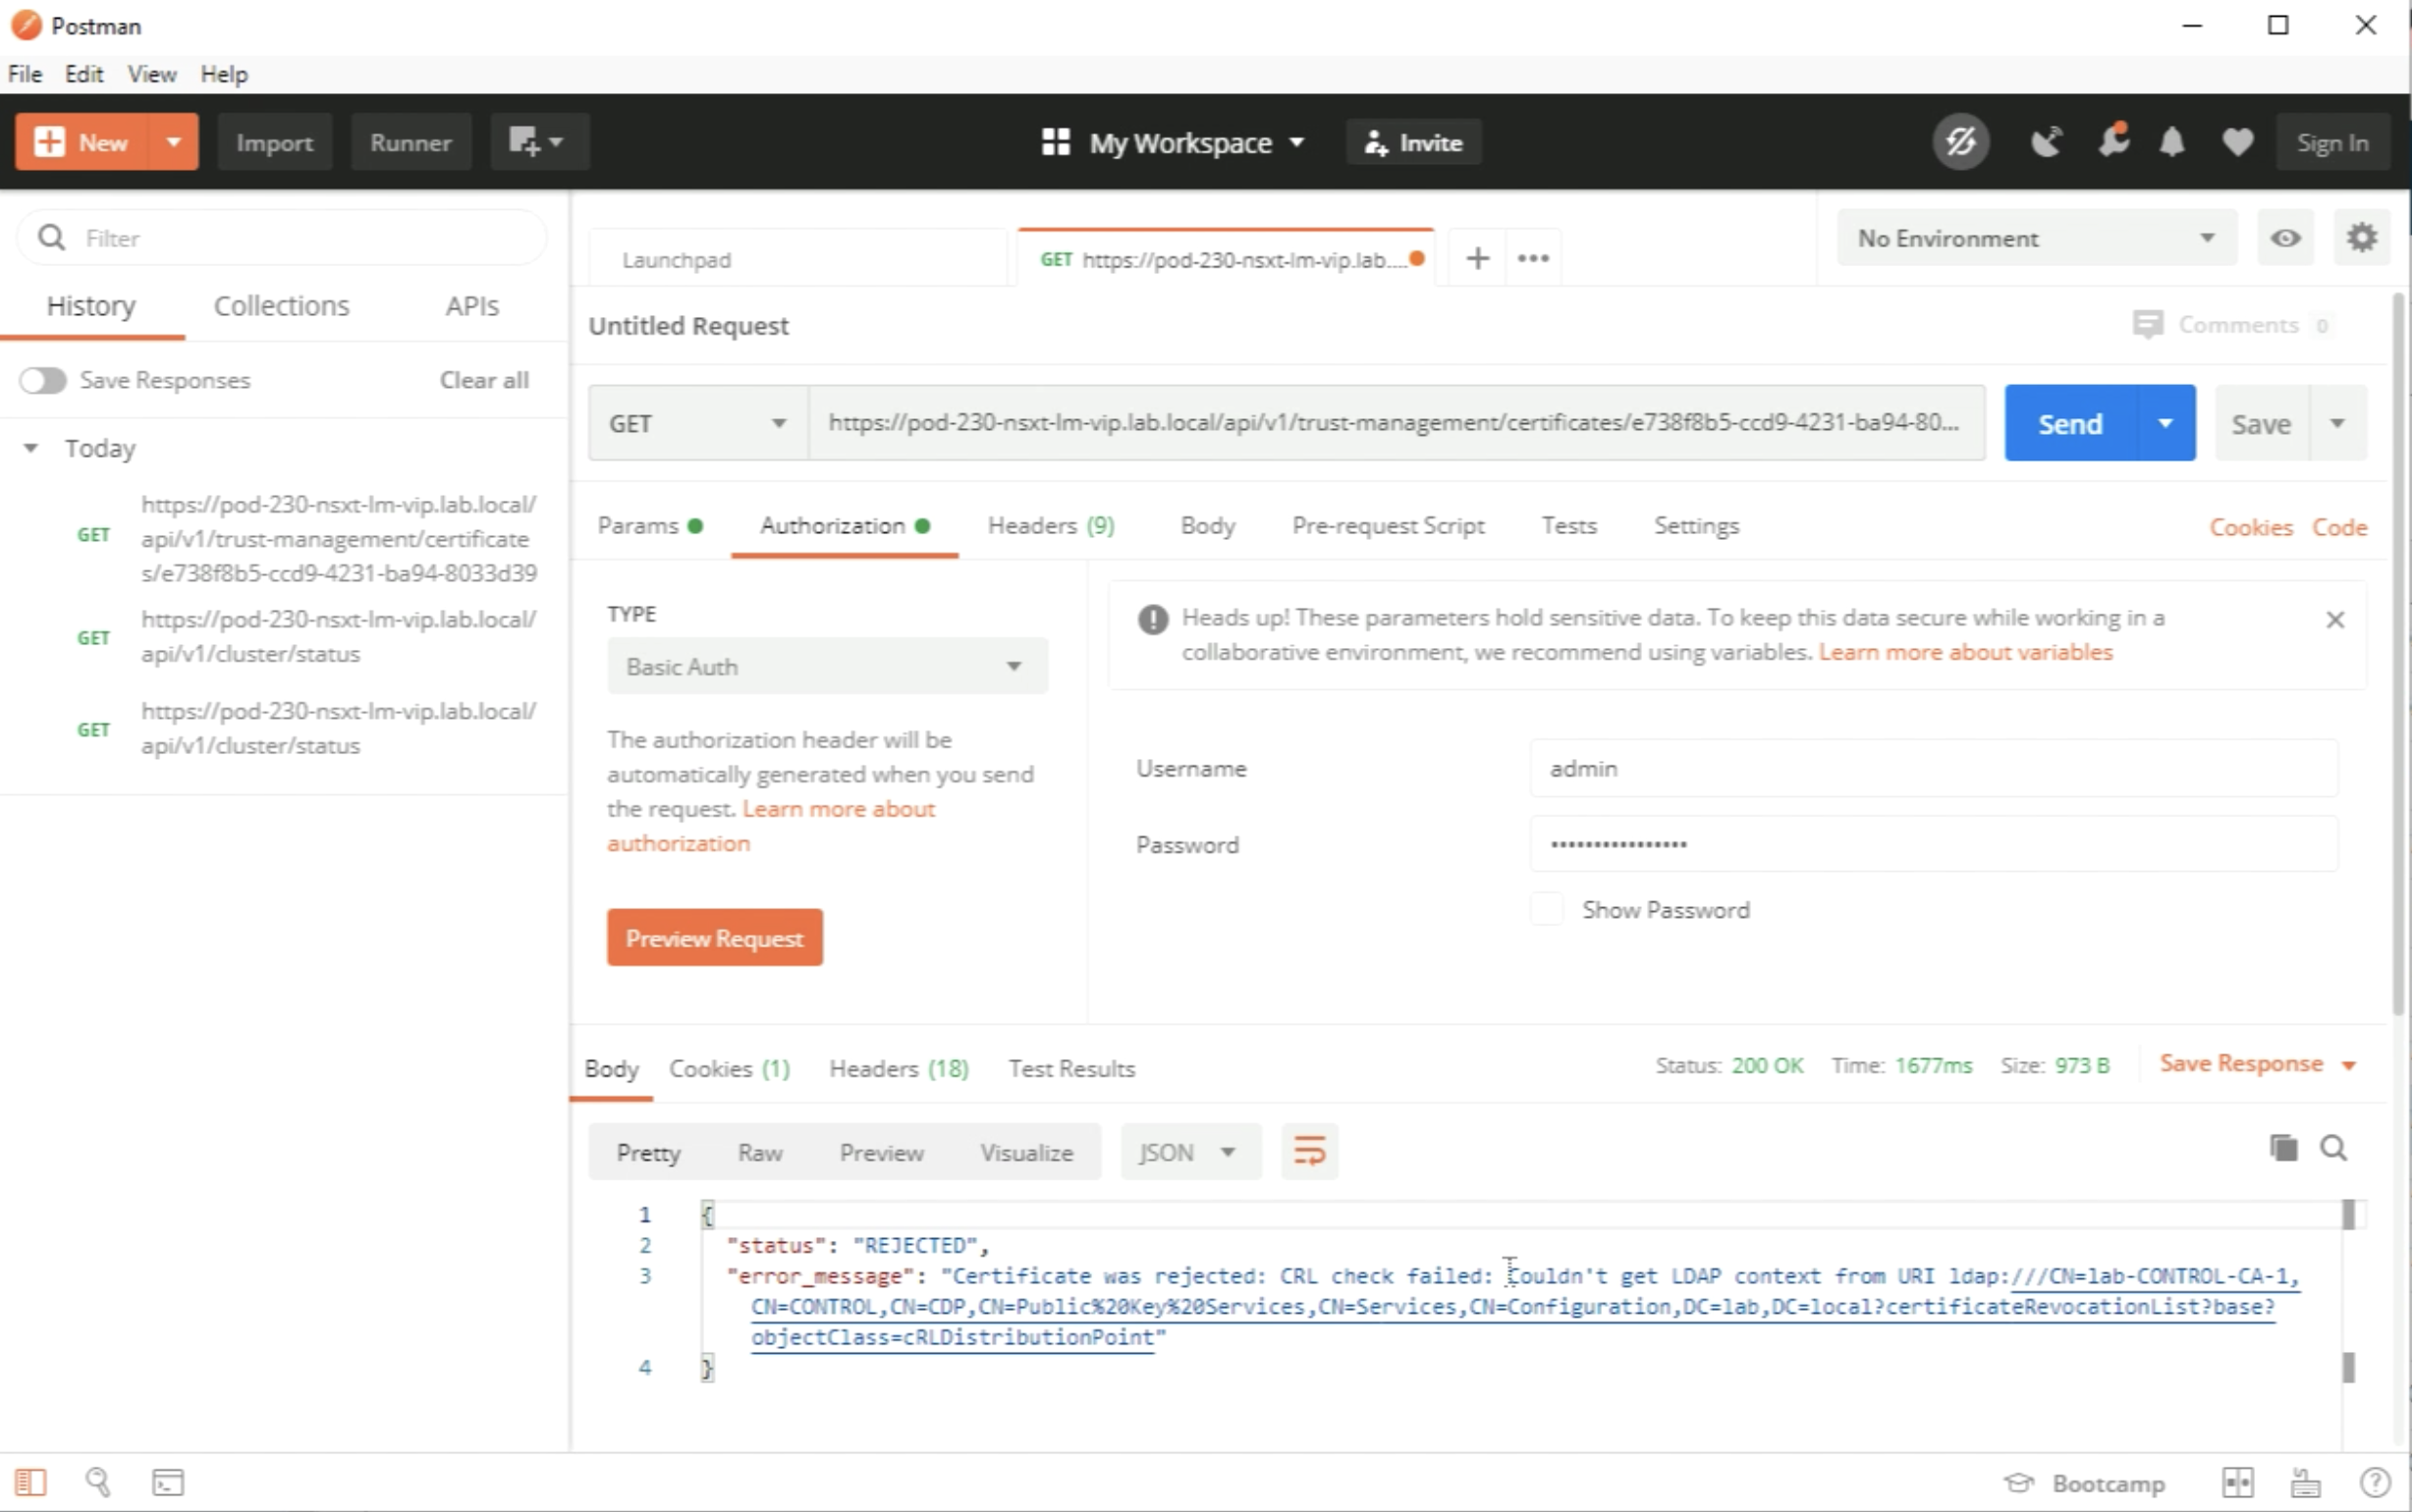Open the GET method dropdown
This screenshot has width=2412, height=1512.
(697, 423)
